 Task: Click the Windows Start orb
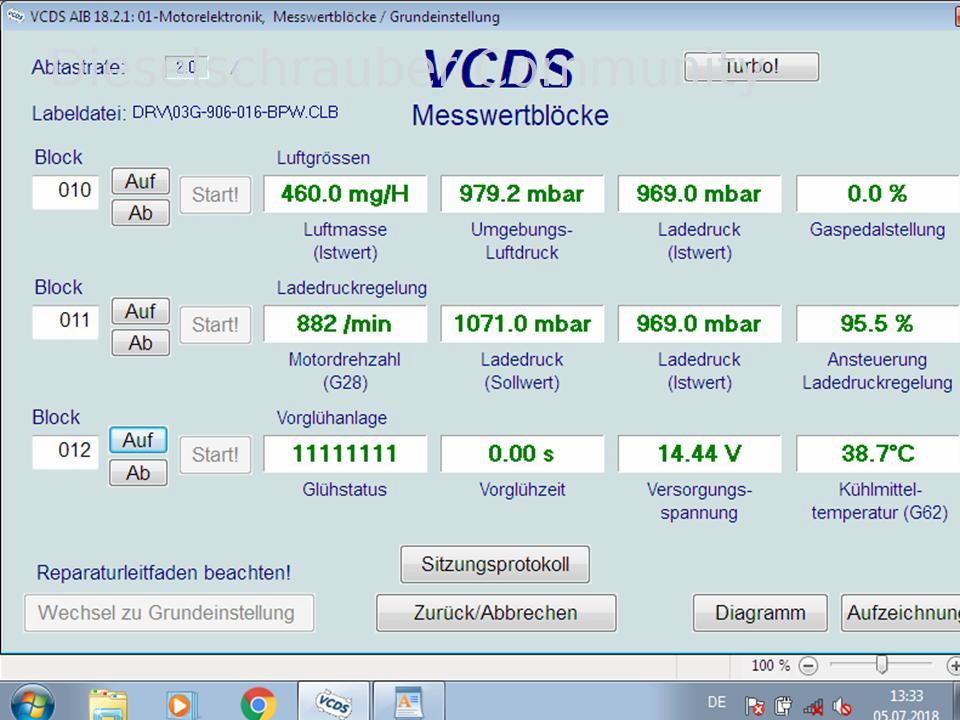tap(32, 704)
